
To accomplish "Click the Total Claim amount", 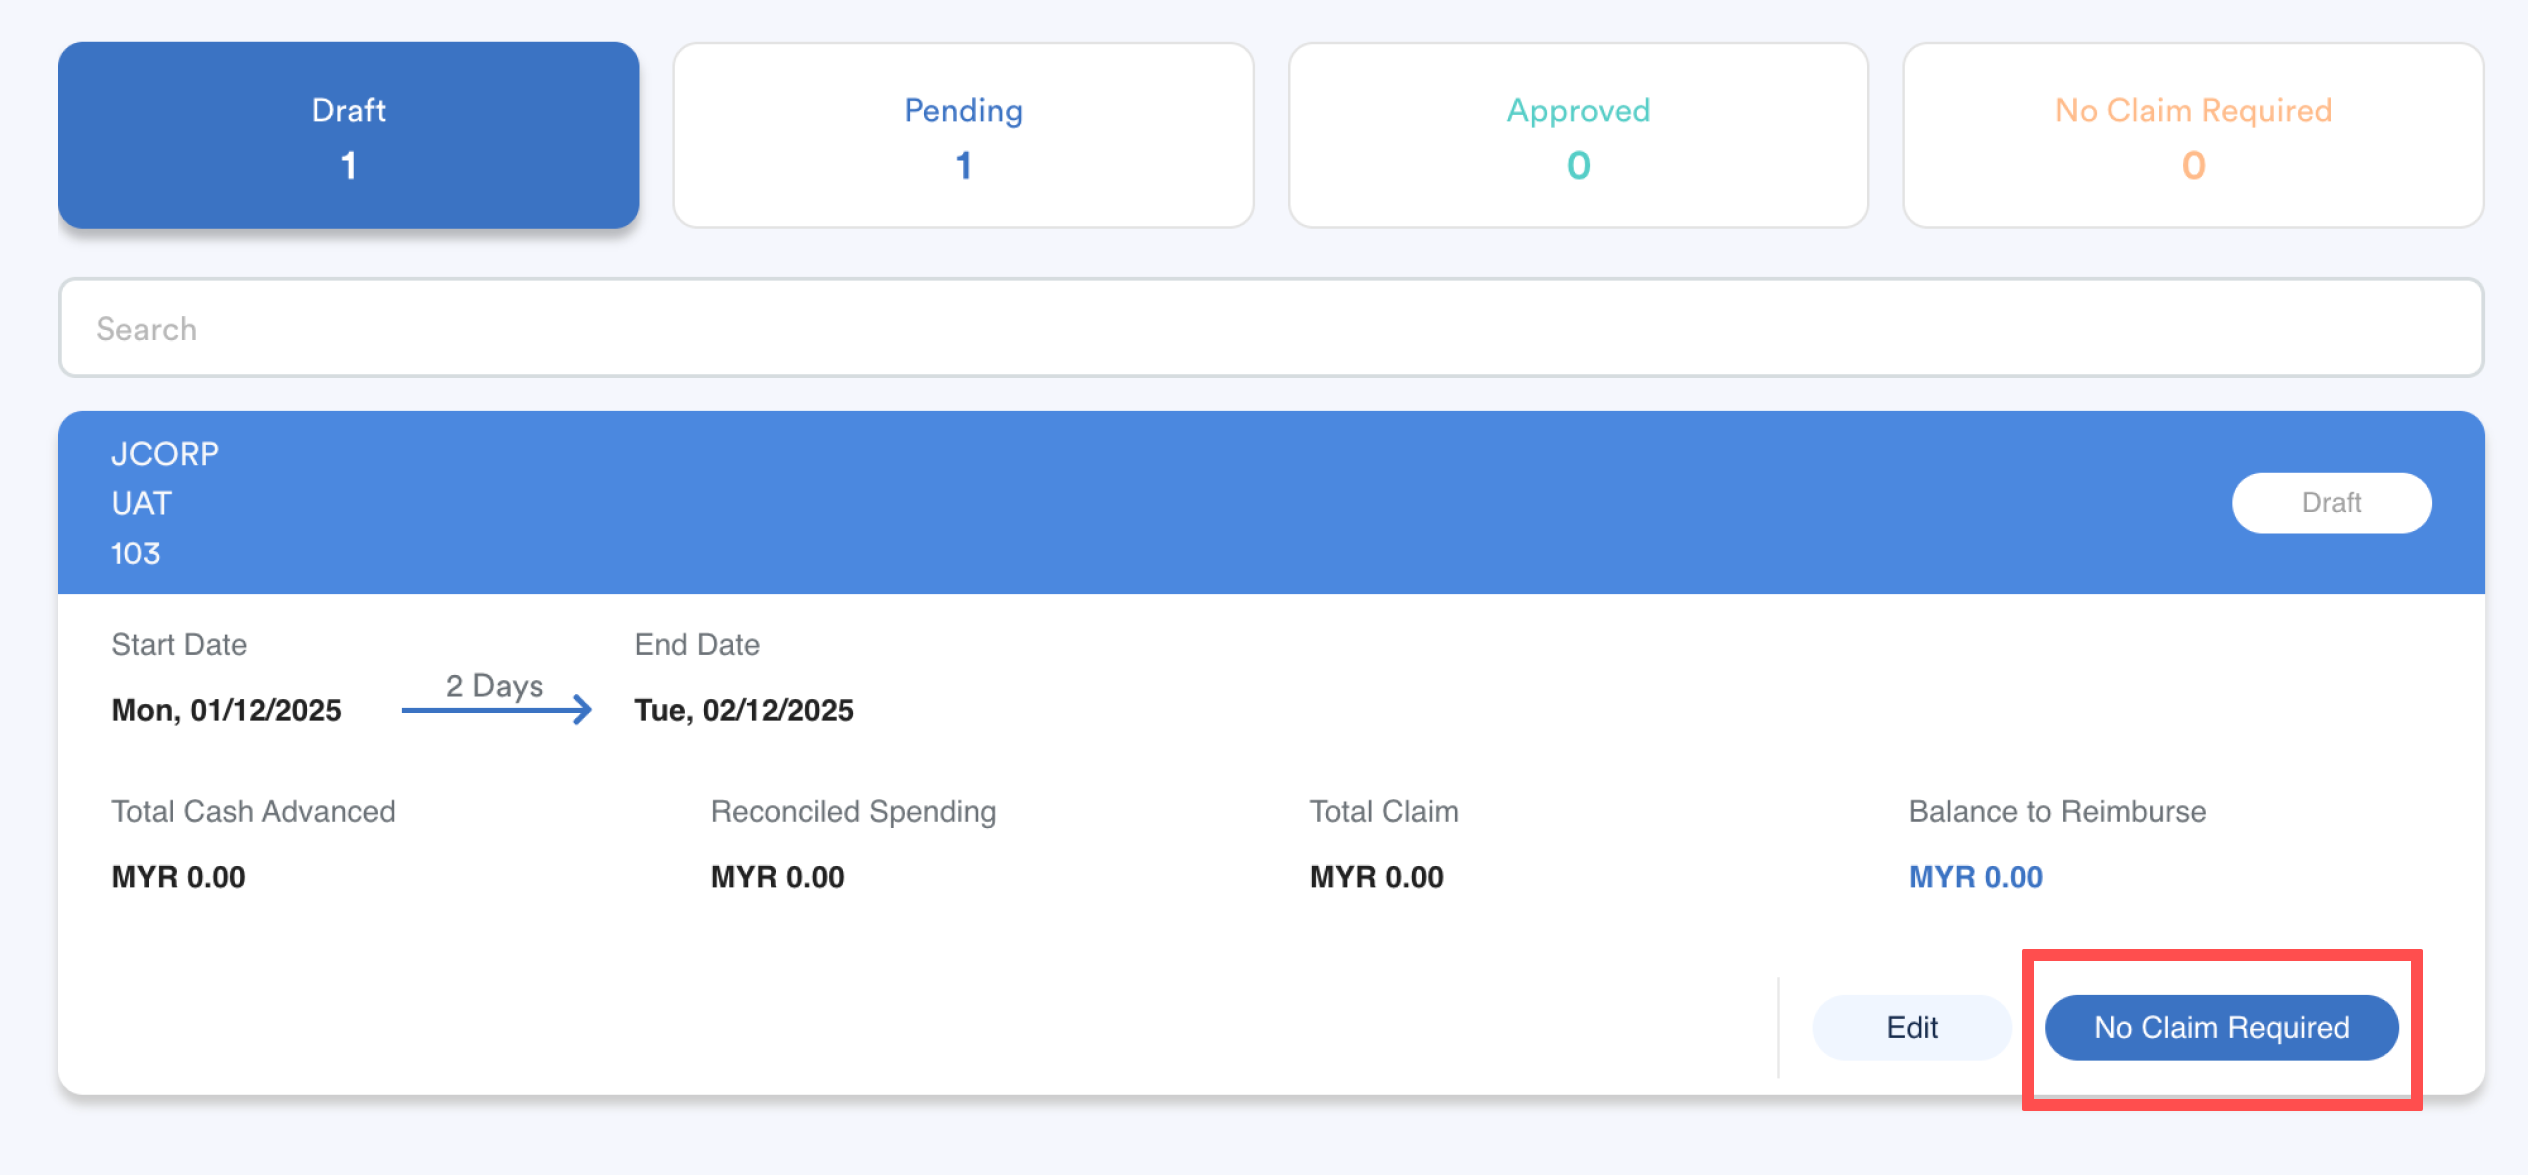I will click(1376, 877).
